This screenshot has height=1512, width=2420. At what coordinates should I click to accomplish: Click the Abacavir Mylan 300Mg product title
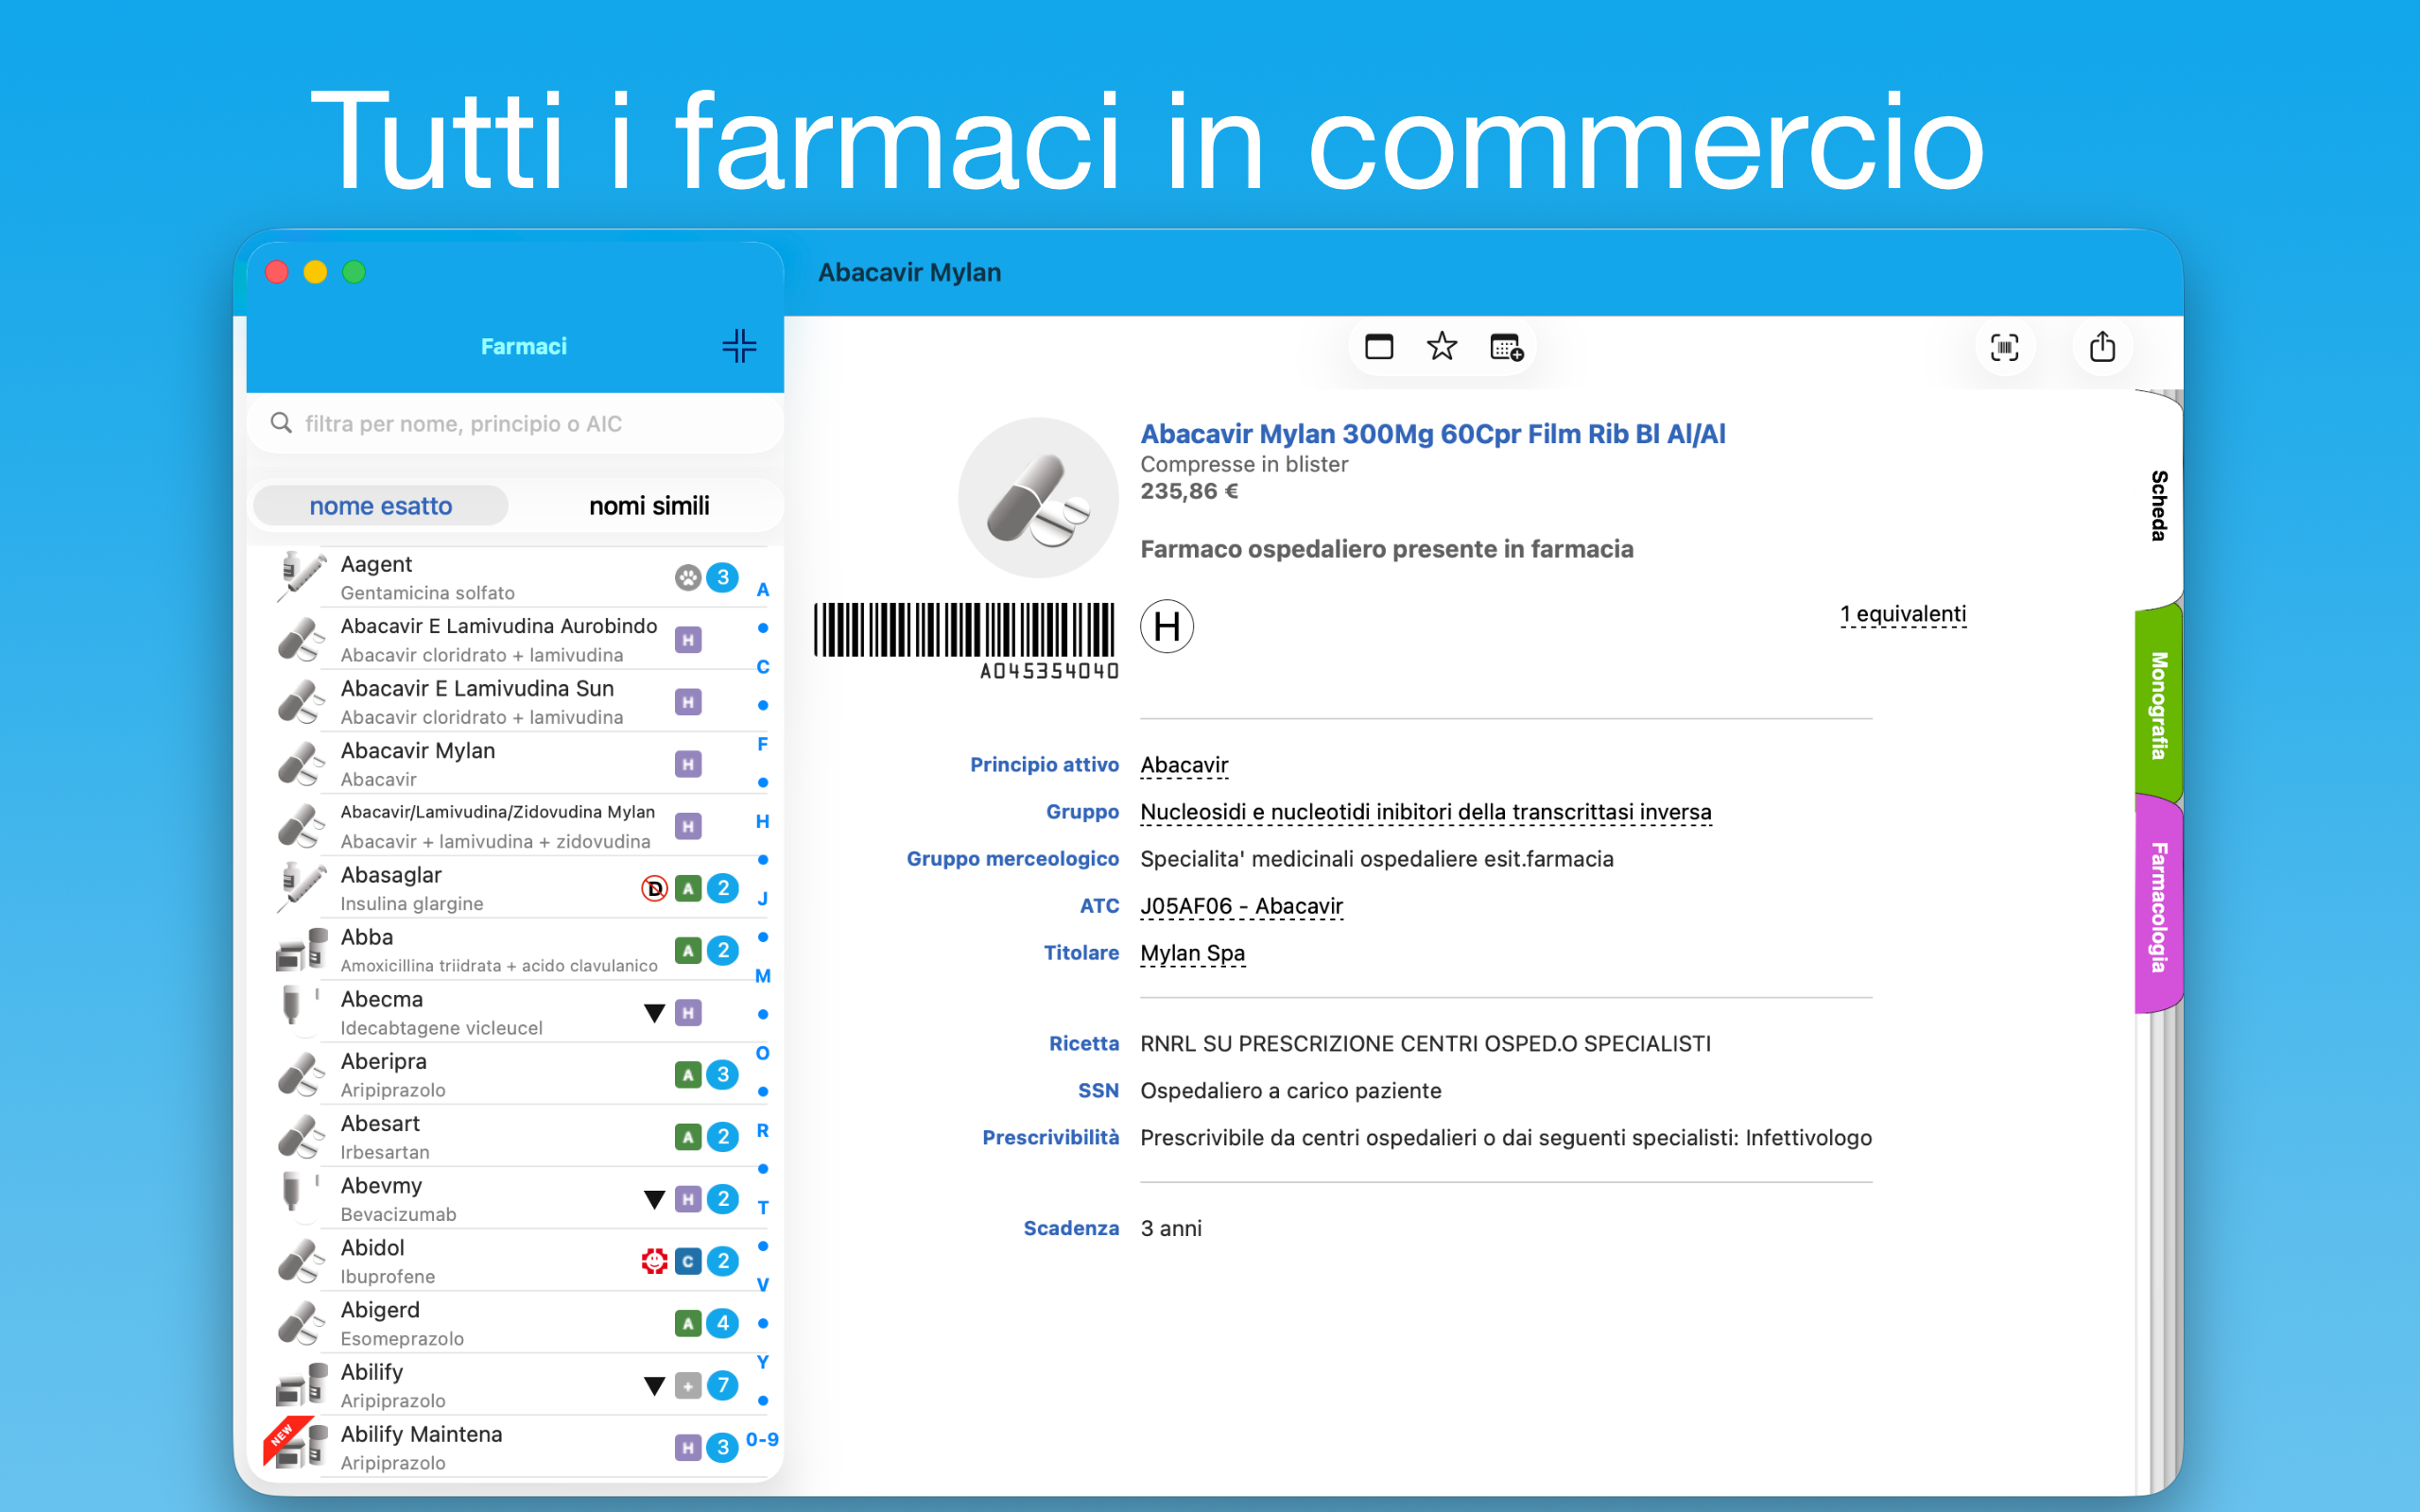(x=1432, y=434)
